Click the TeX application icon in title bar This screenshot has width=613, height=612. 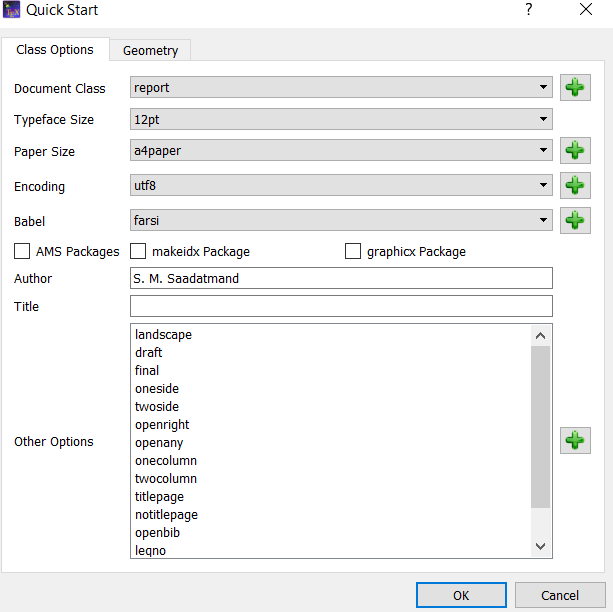11,10
